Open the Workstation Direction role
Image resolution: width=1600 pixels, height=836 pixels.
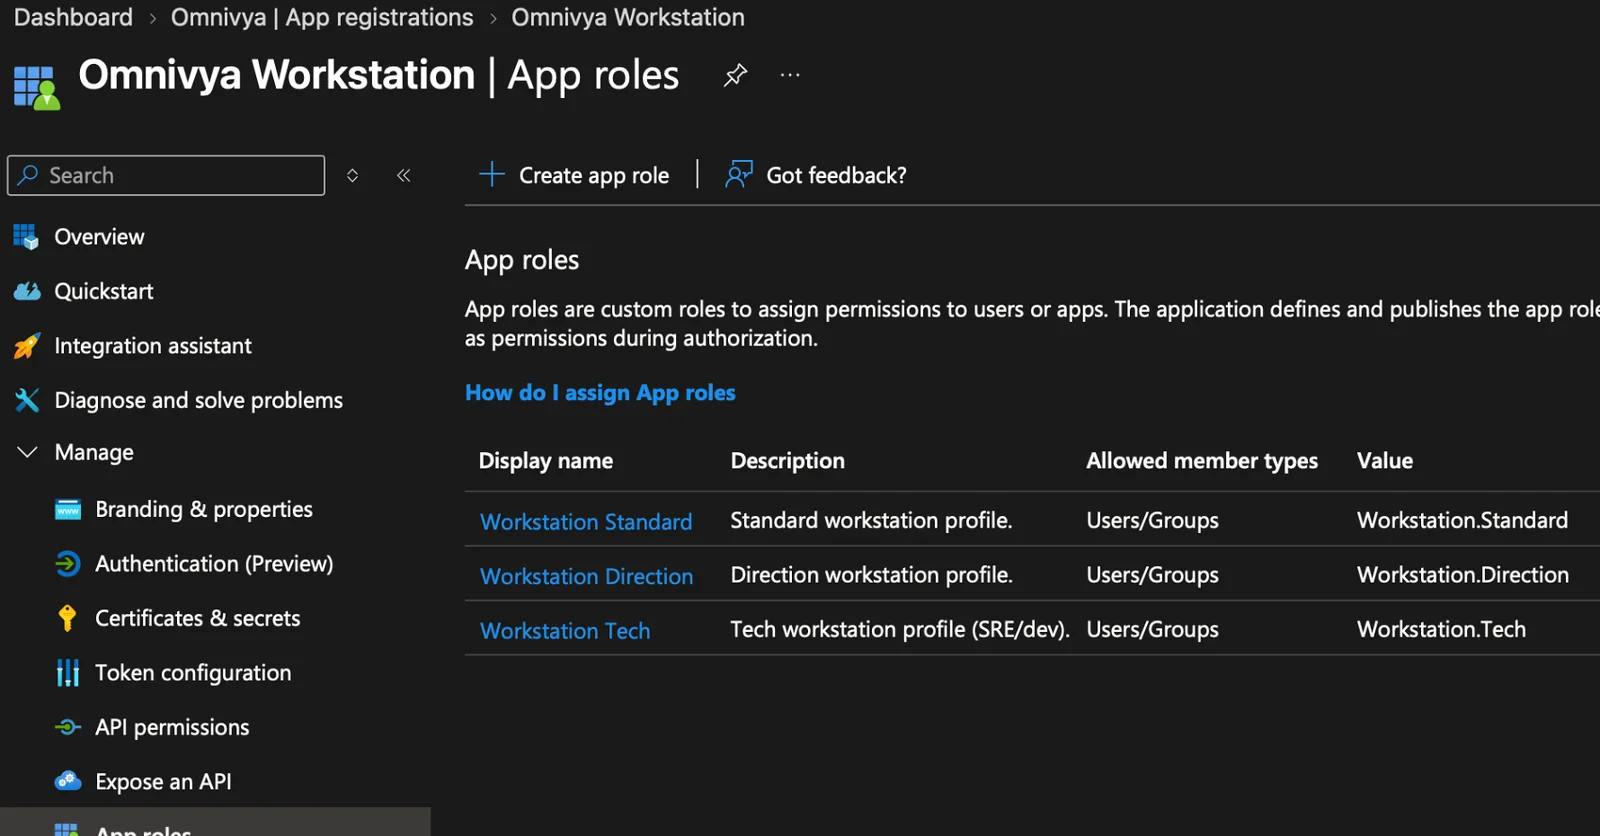click(x=586, y=576)
